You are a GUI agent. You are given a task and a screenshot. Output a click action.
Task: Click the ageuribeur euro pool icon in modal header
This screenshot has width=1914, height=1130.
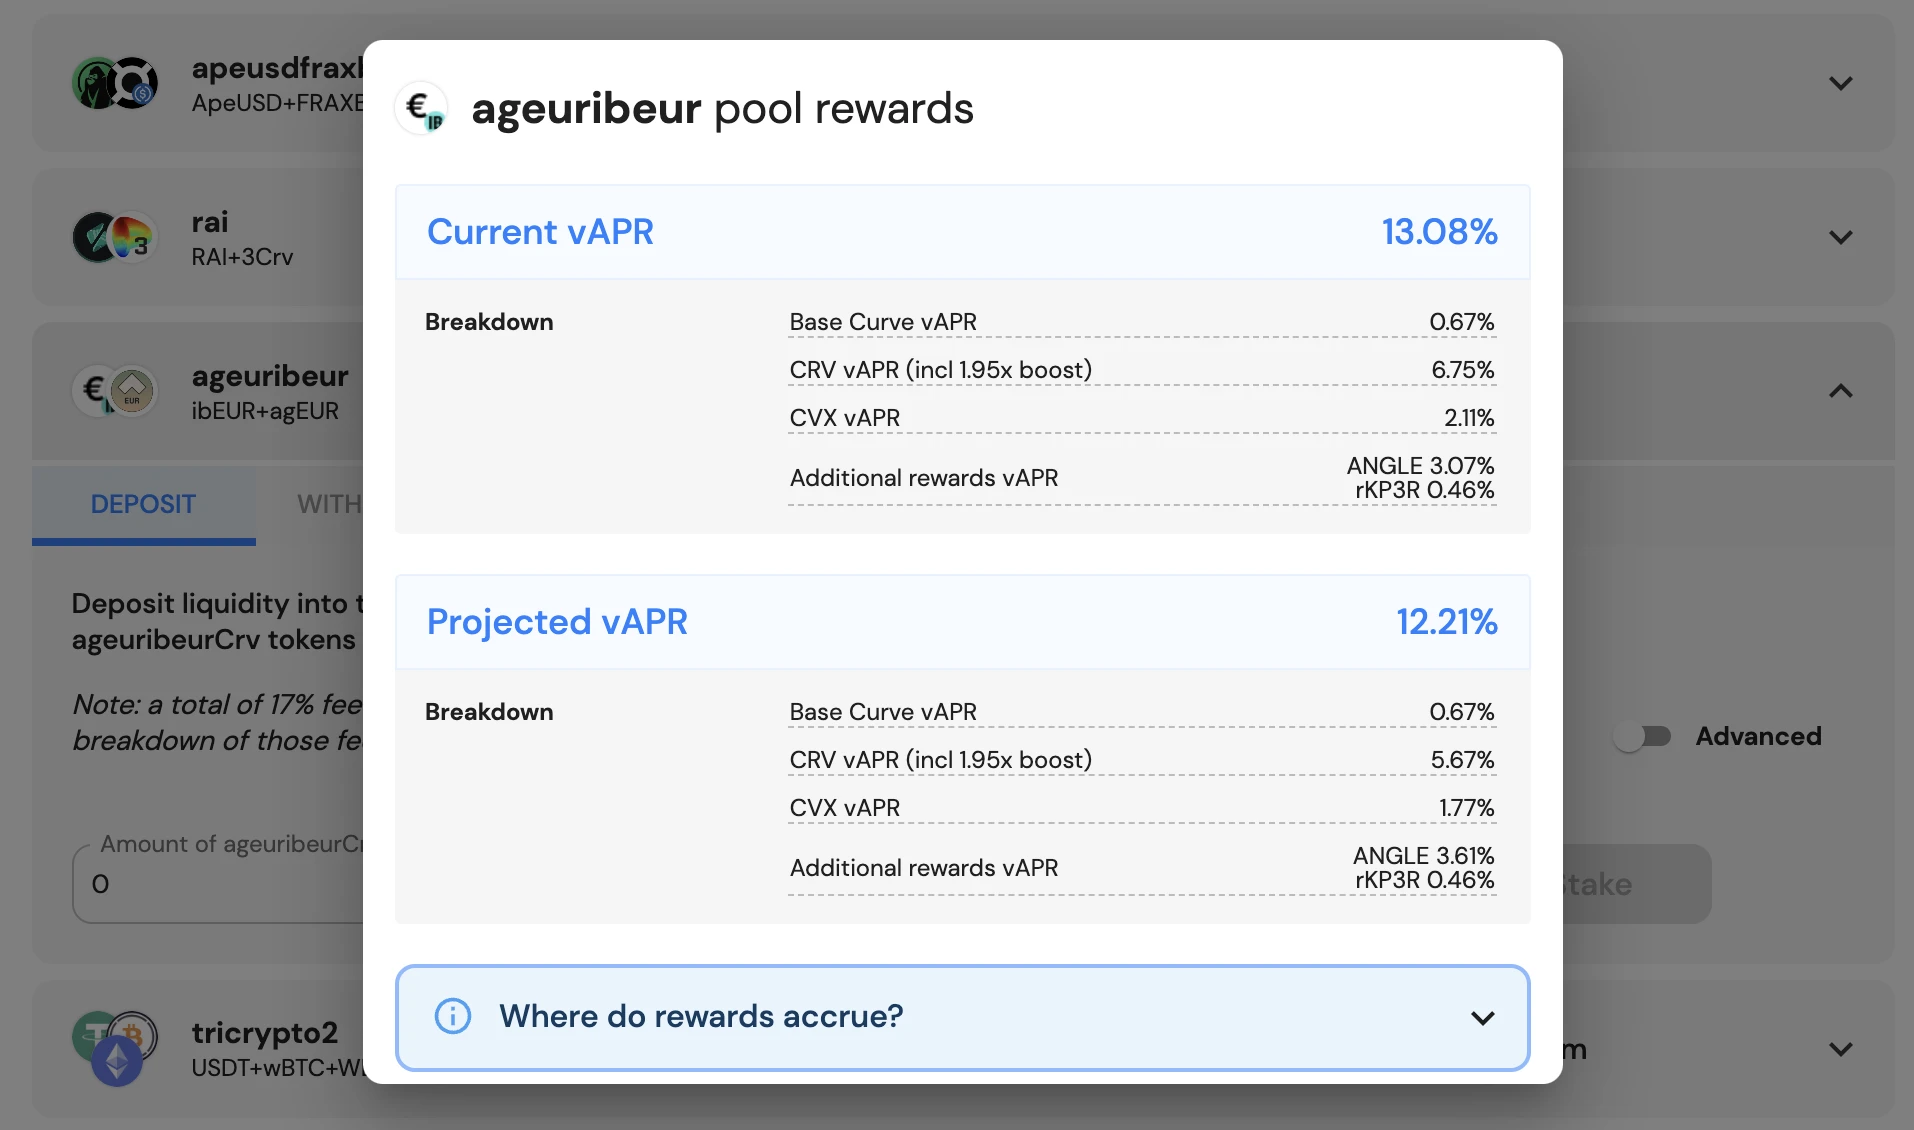click(421, 108)
